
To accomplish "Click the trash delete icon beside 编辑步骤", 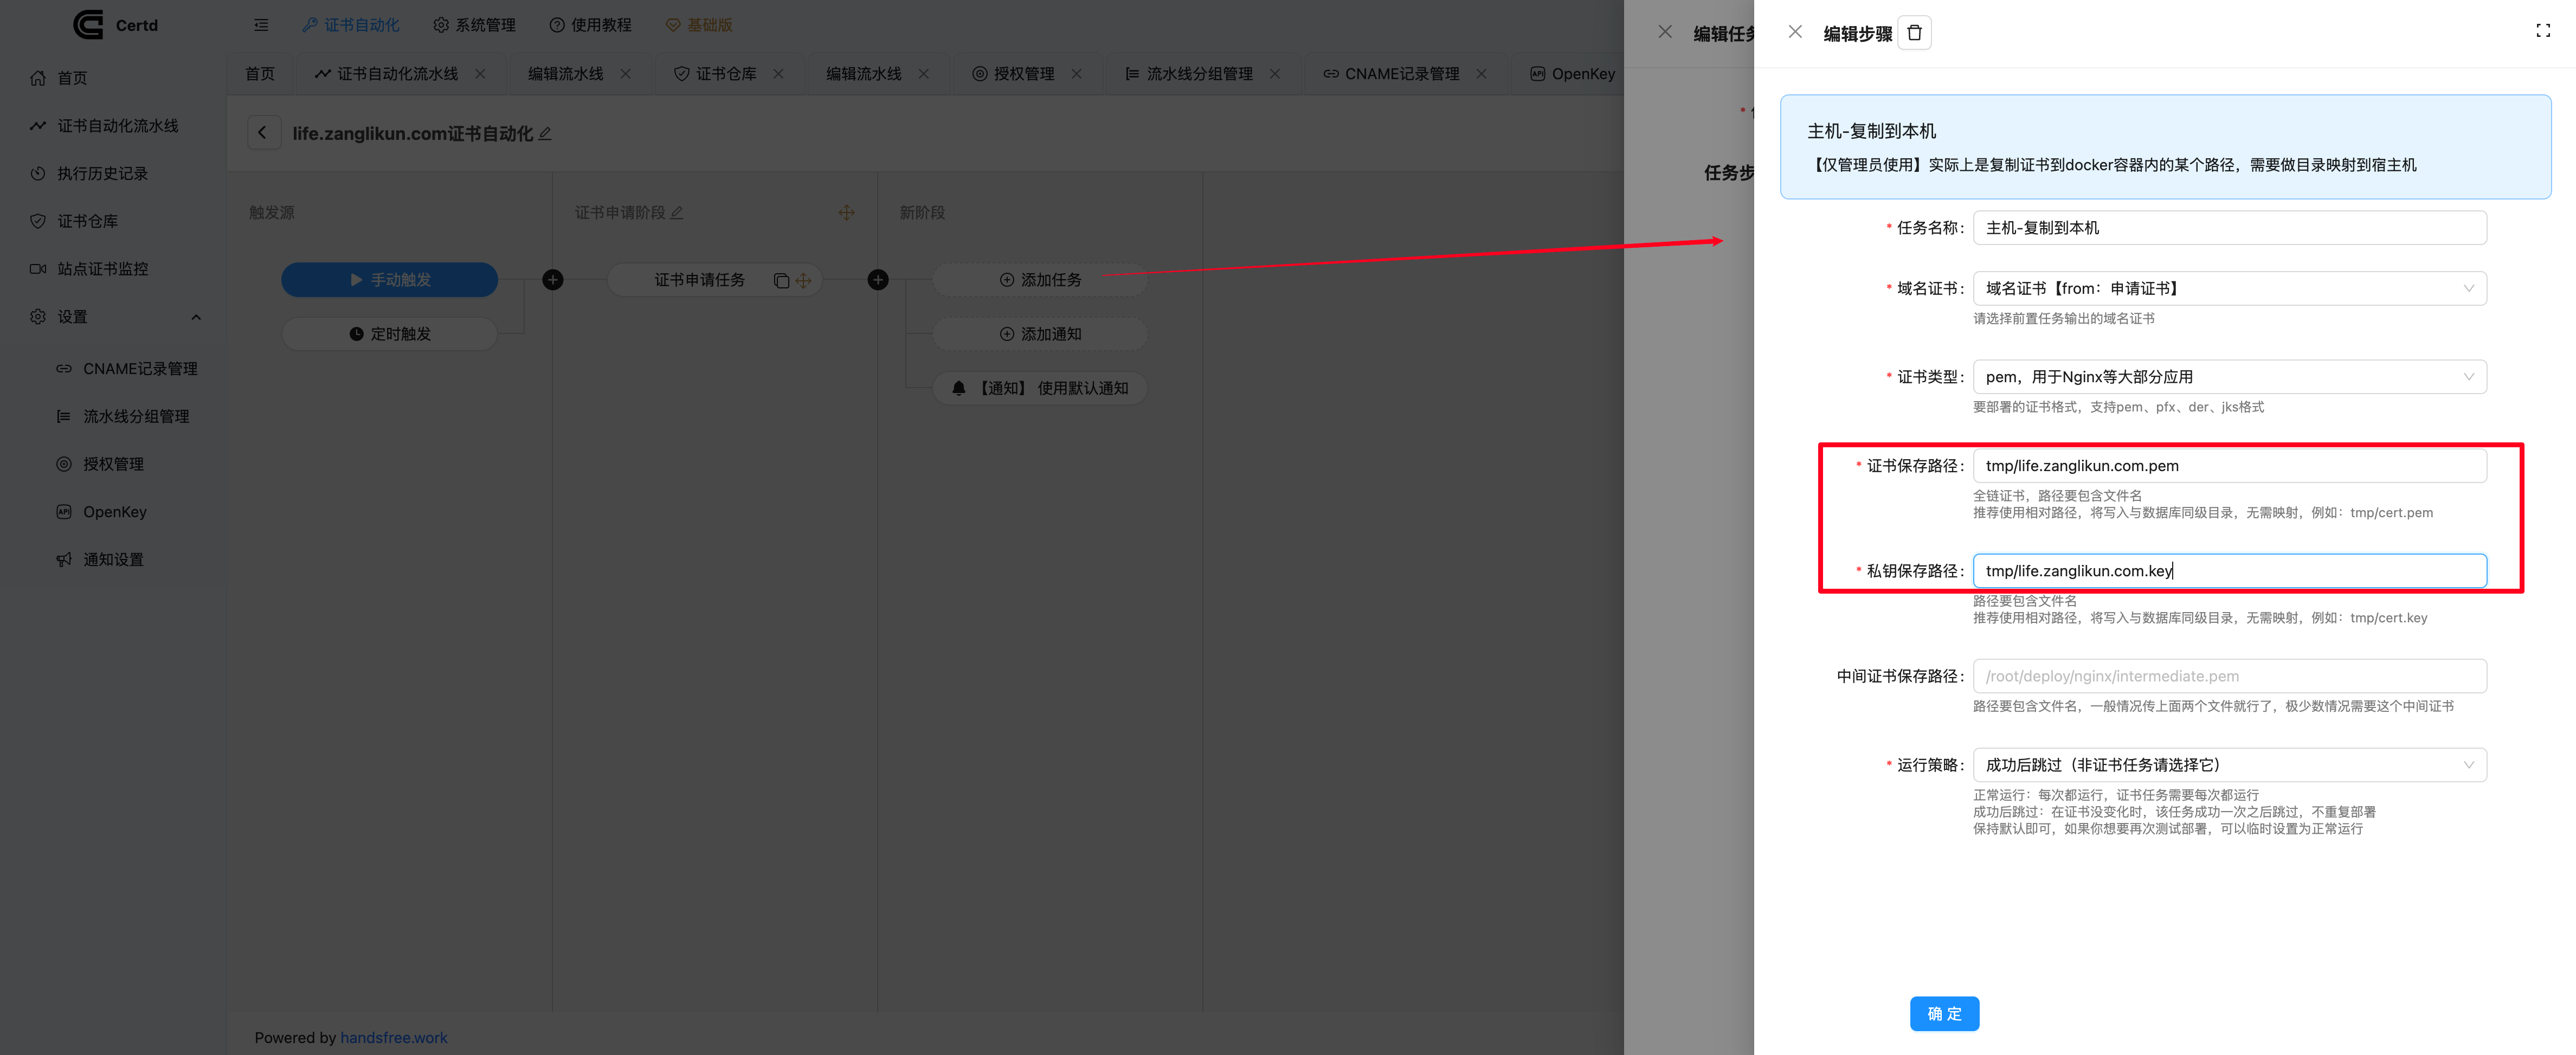I will pyautogui.click(x=1914, y=33).
